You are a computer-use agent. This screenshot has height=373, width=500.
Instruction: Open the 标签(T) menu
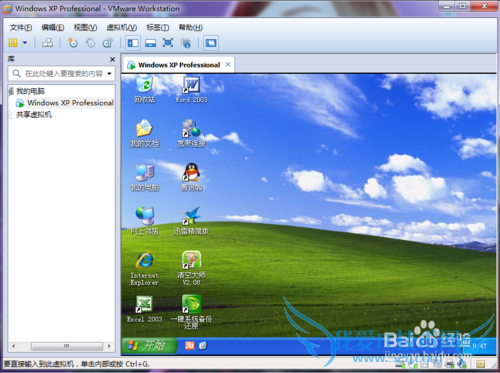click(x=158, y=27)
